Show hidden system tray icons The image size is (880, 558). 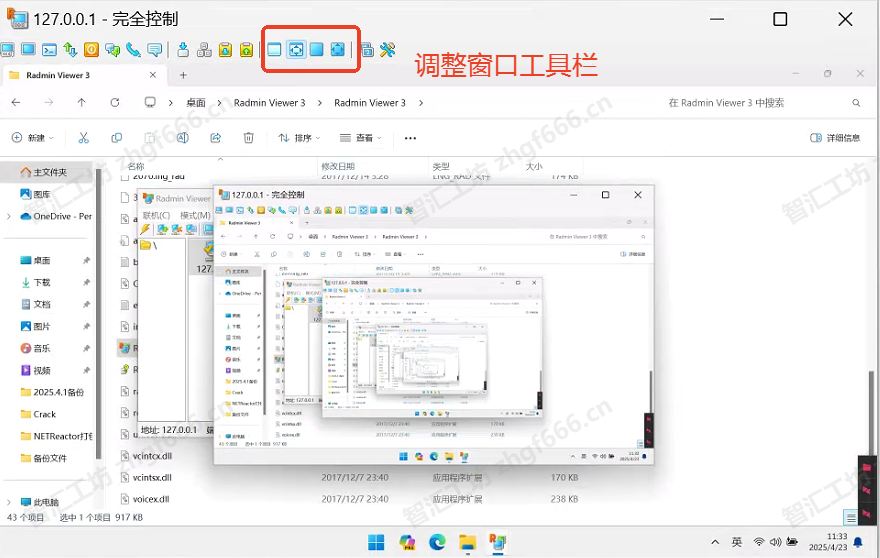coord(715,542)
